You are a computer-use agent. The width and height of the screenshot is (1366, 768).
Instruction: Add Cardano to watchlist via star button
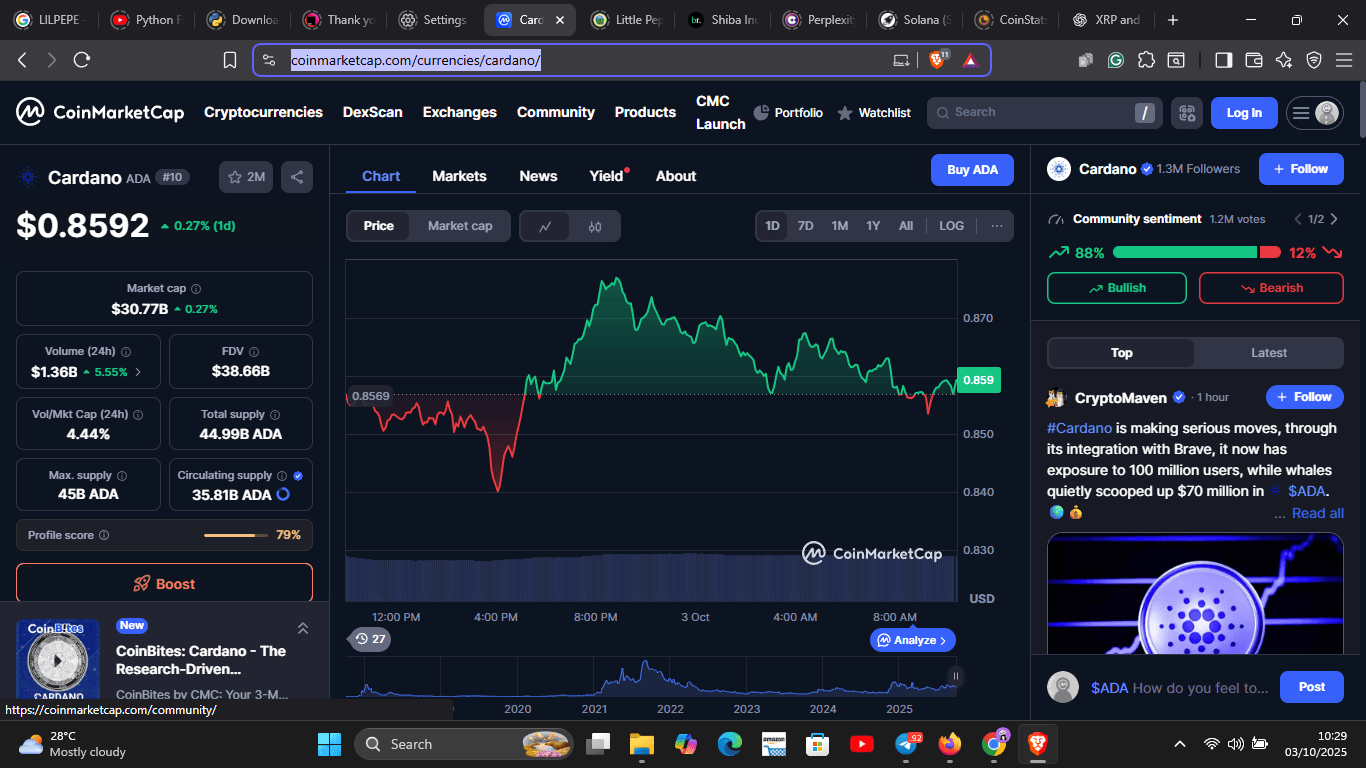click(x=246, y=177)
